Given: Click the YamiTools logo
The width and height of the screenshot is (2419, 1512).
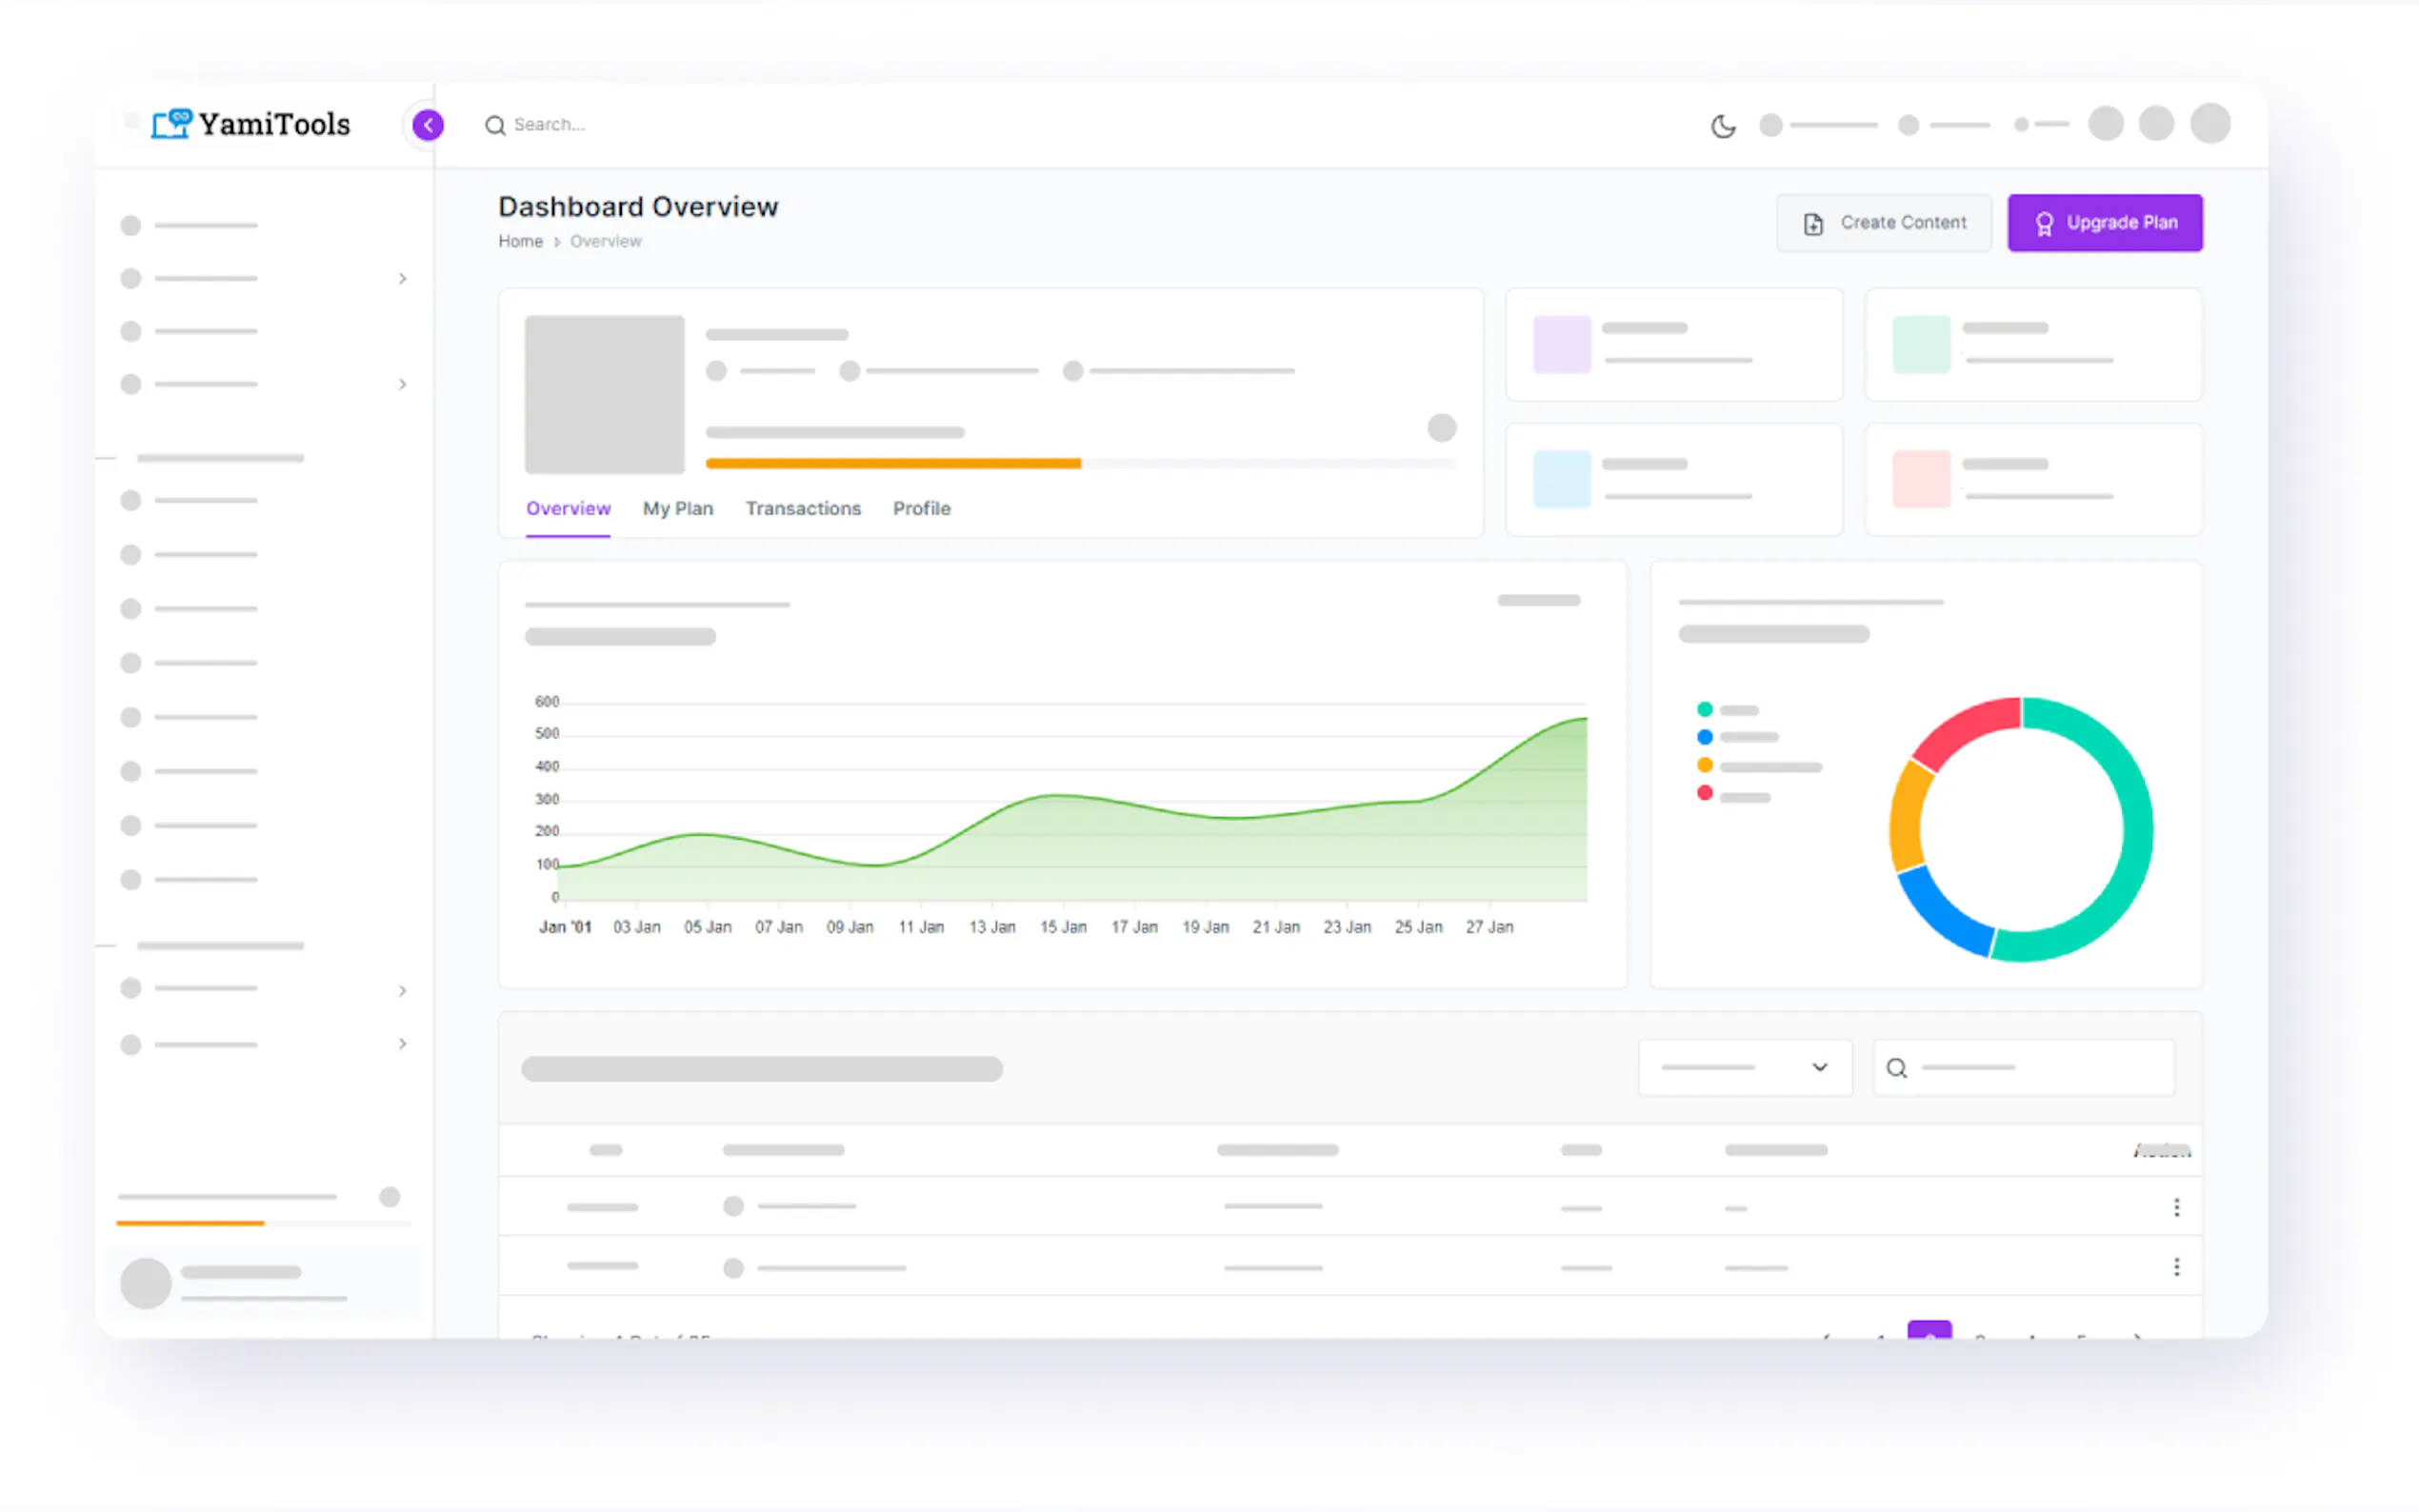Looking at the screenshot, I should point(251,124).
